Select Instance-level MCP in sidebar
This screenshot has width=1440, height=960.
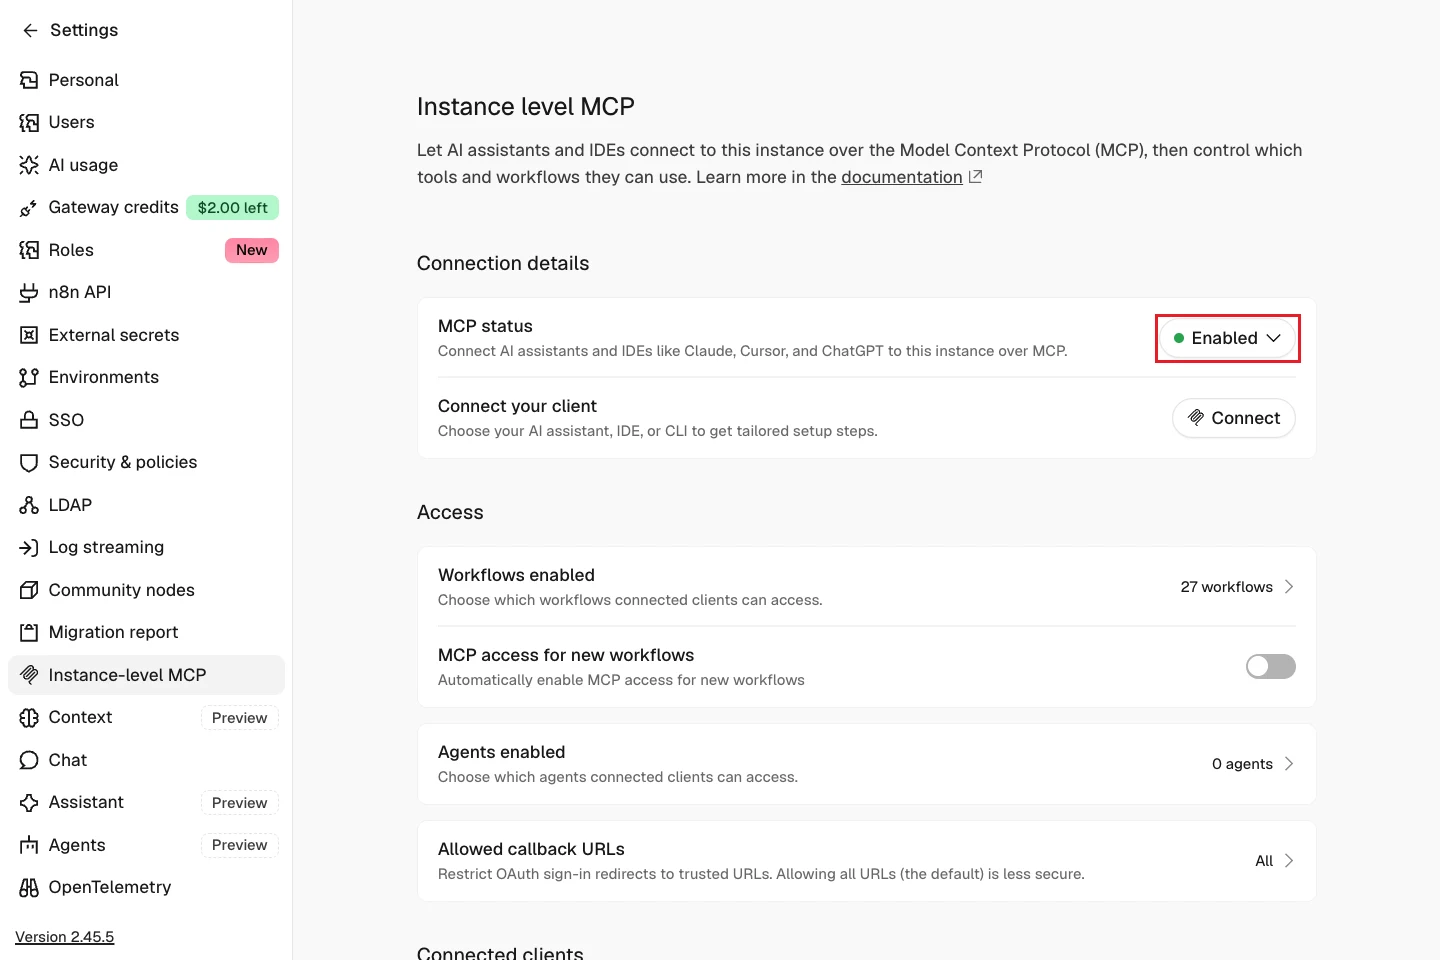(146, 675)
